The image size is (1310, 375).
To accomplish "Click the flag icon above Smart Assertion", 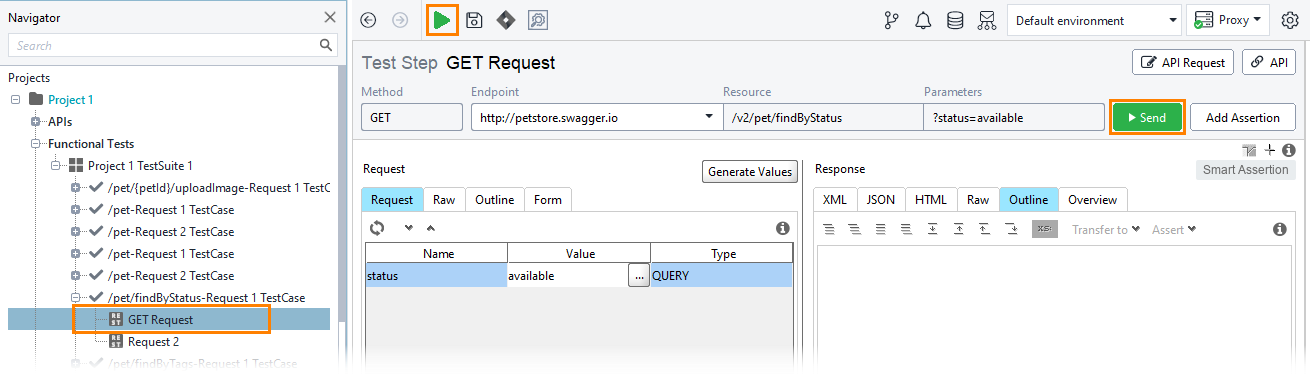I will coord(1250,150).
